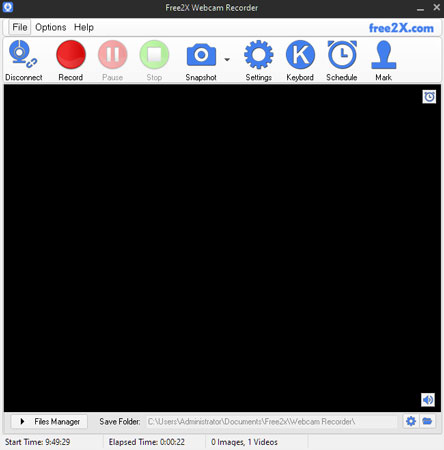This screenshot has height=450, width=444.
Task: Close the Free2X Webcam Recorder window
Action: pos(436,7)
